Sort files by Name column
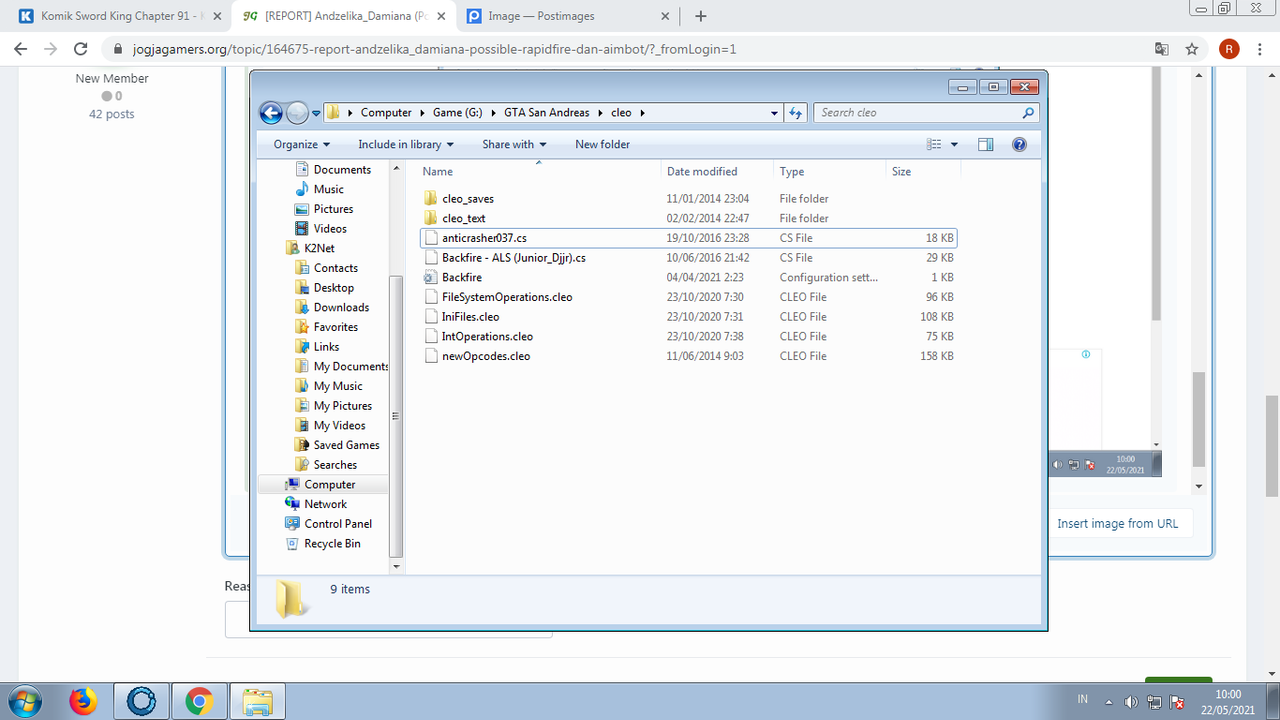 pyautogui.click(x=539, y=172)
